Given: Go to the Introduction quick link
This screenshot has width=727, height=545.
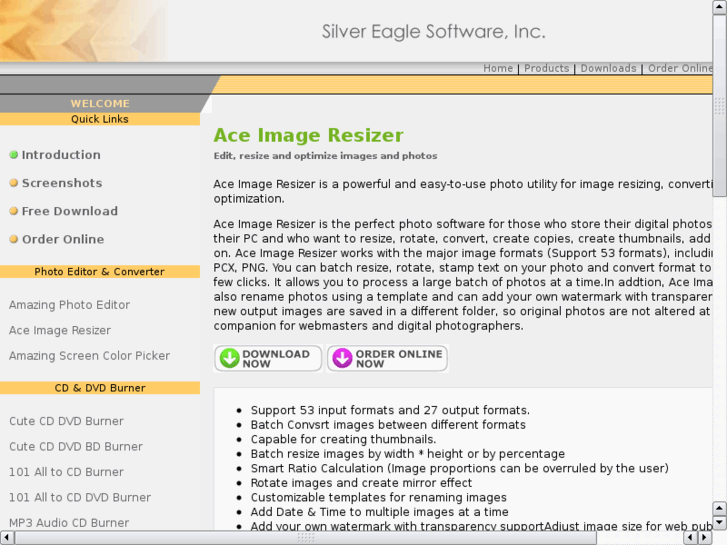Looking at the screenshot, I should (61, 155).
